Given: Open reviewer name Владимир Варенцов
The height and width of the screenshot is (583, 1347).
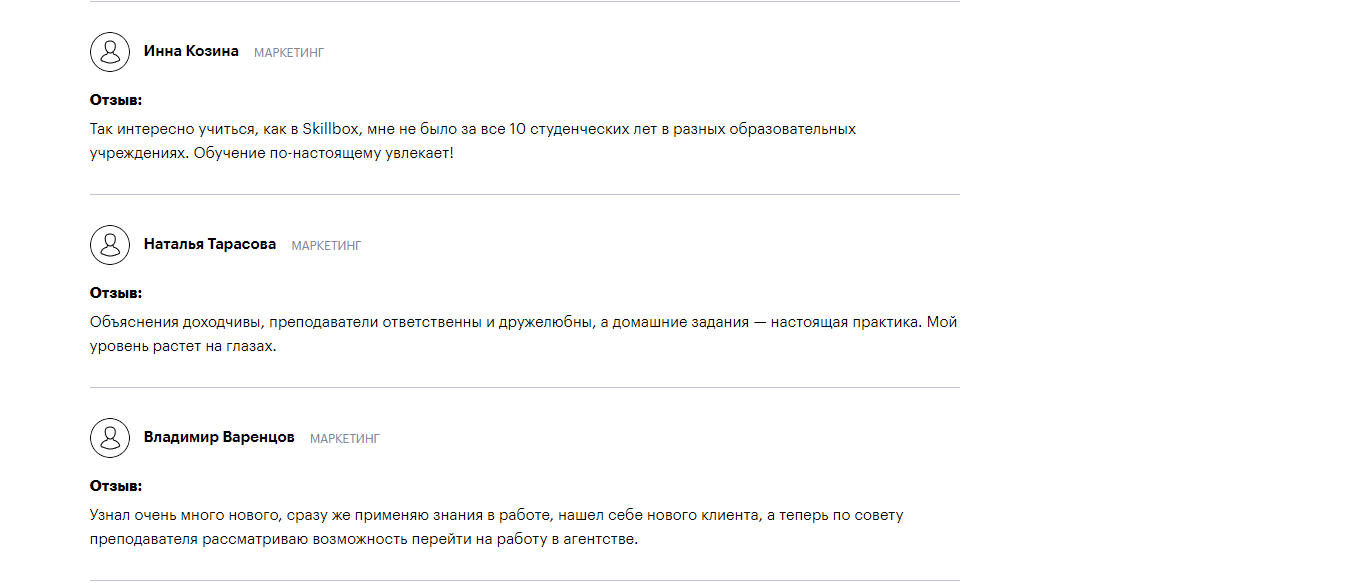Looking at the screenshot, I should tap(219, 437).
